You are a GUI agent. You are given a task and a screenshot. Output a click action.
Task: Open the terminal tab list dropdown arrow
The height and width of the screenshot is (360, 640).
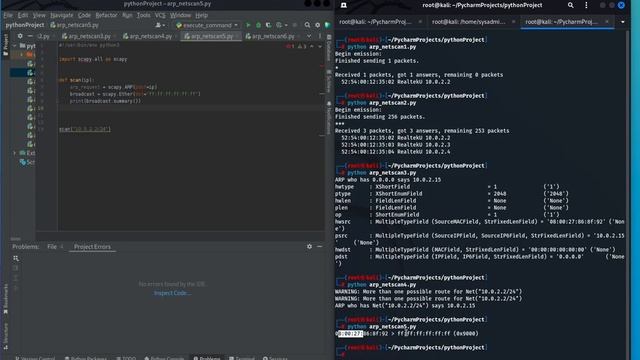point(622,22)
